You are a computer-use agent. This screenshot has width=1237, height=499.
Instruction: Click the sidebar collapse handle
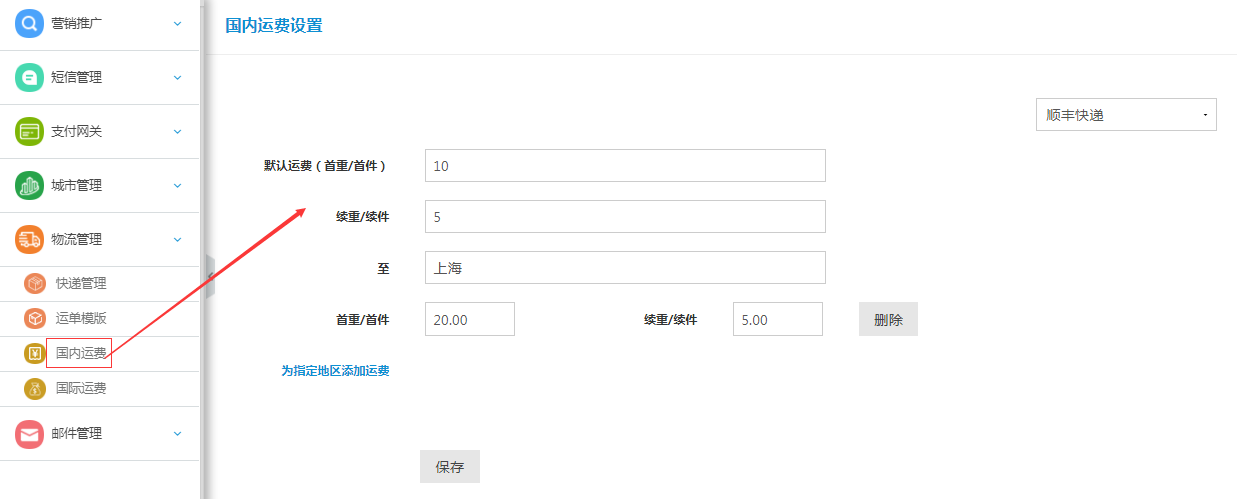[209, 277]
